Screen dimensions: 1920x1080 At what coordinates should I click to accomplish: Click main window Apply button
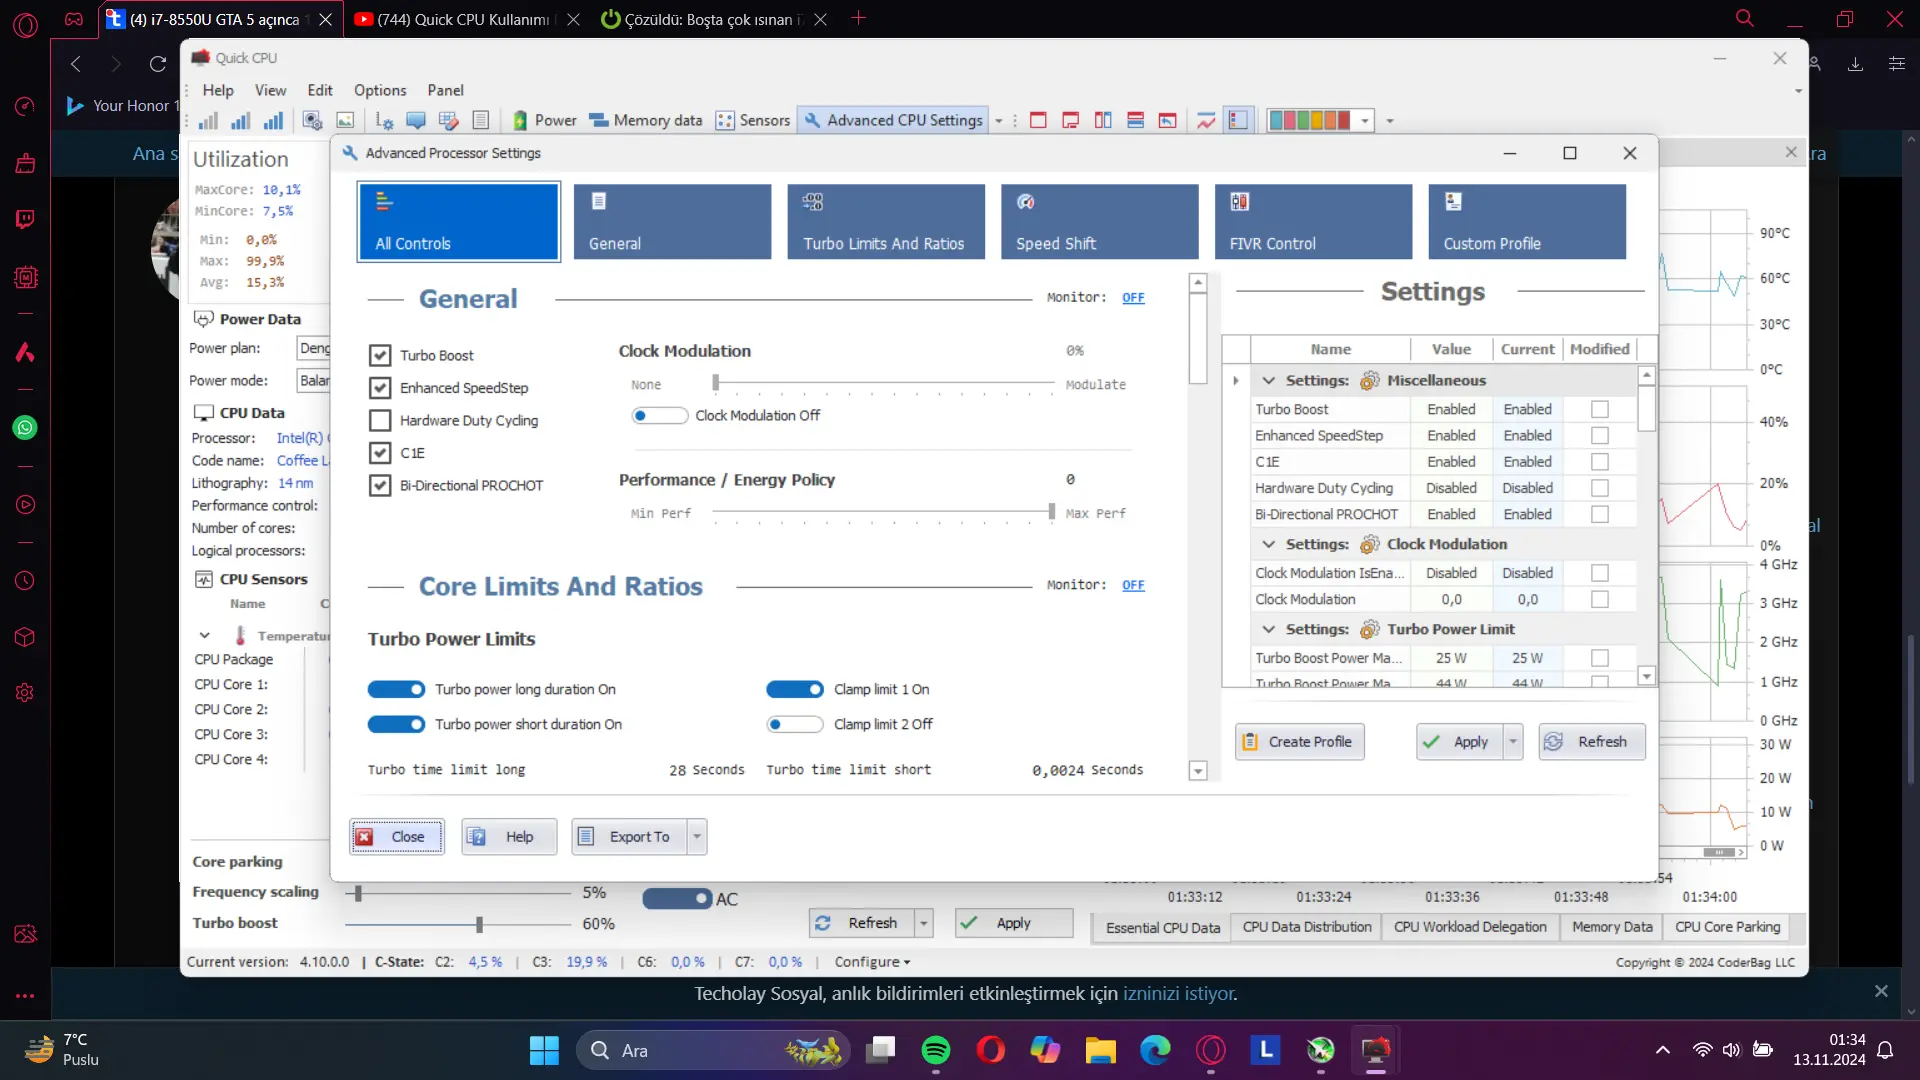coord(1013,923)
